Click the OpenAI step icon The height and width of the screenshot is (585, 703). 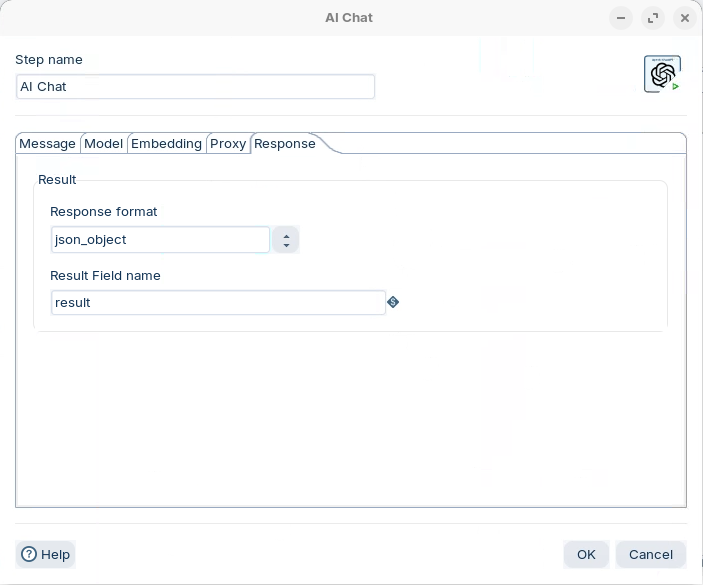(x=662, y=74)
